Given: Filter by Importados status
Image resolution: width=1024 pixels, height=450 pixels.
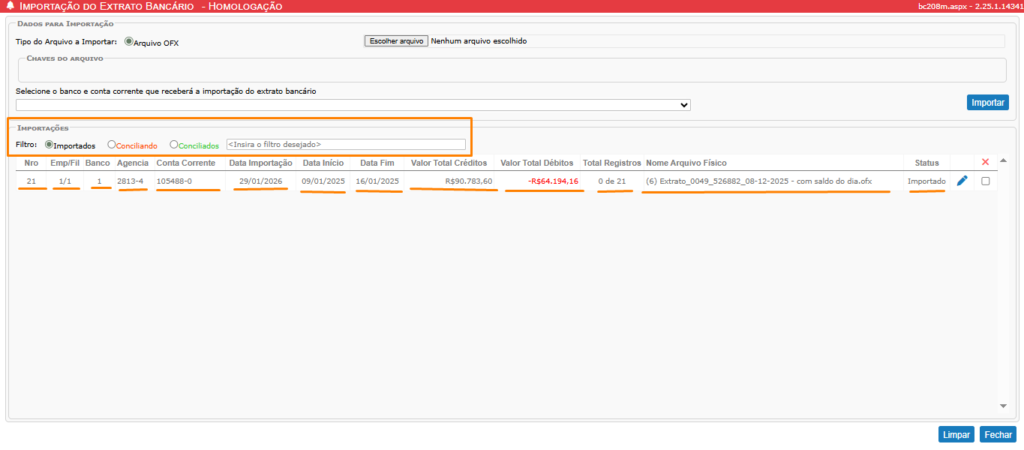Looking at the screenshot, I should pos(48,145).
